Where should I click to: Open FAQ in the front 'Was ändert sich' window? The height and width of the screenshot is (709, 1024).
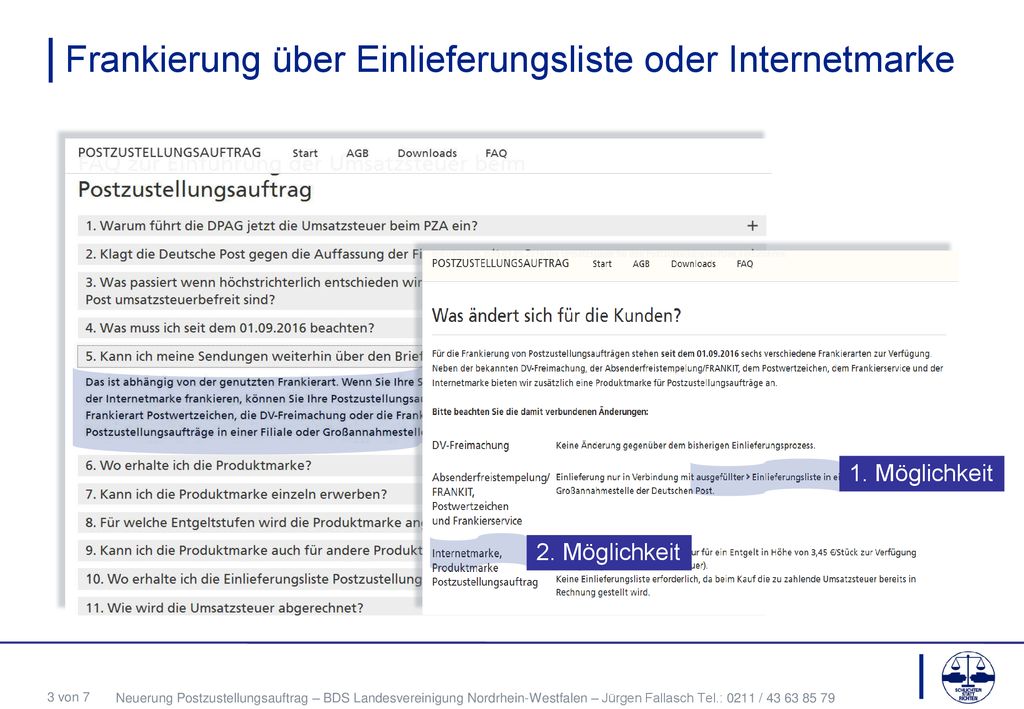[x=745, y=264]
